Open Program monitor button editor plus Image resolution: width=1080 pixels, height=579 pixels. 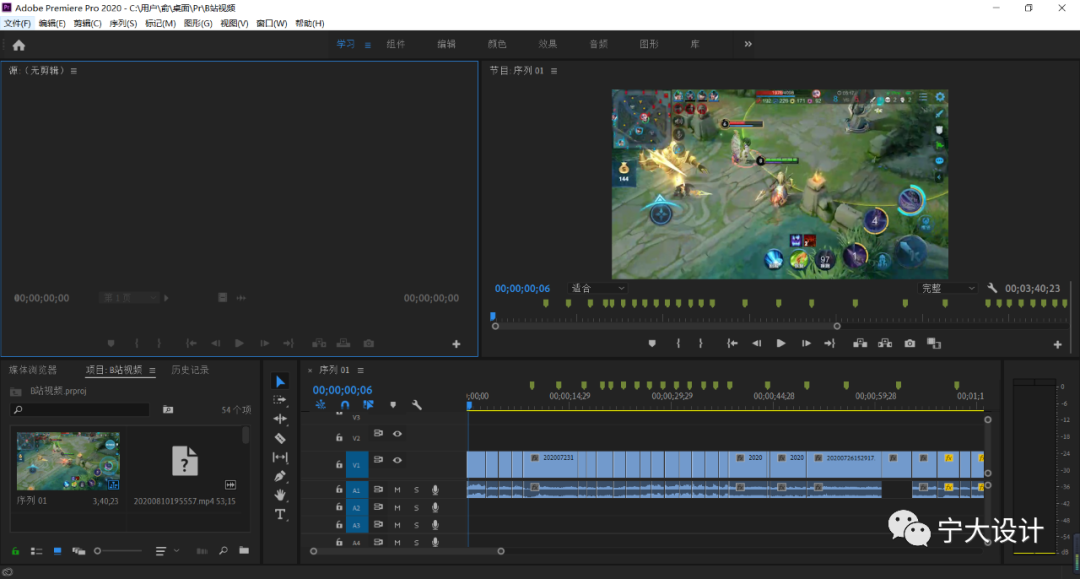pyautogui.click(x=1058, y=344)
